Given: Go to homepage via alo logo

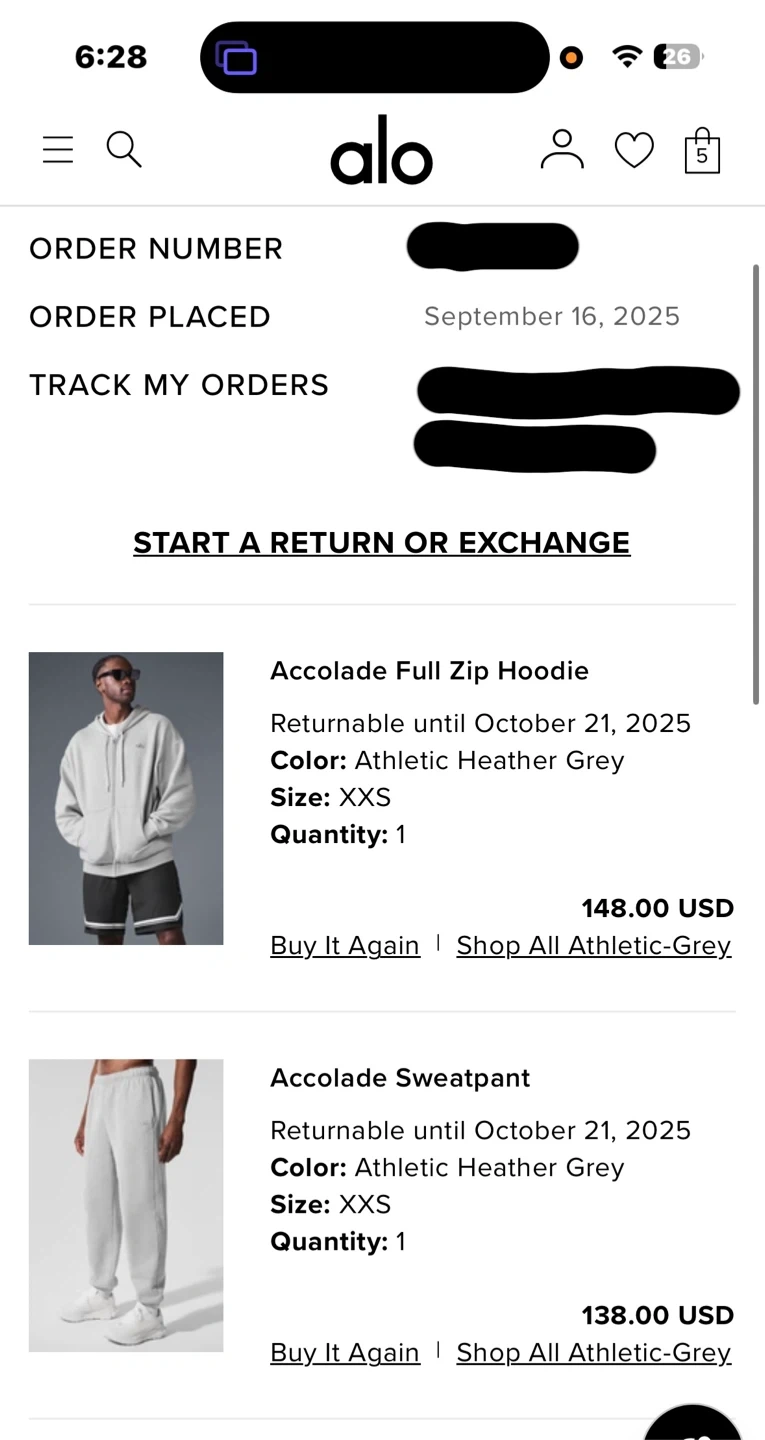Looking at the screenshot, I should 381,151.
